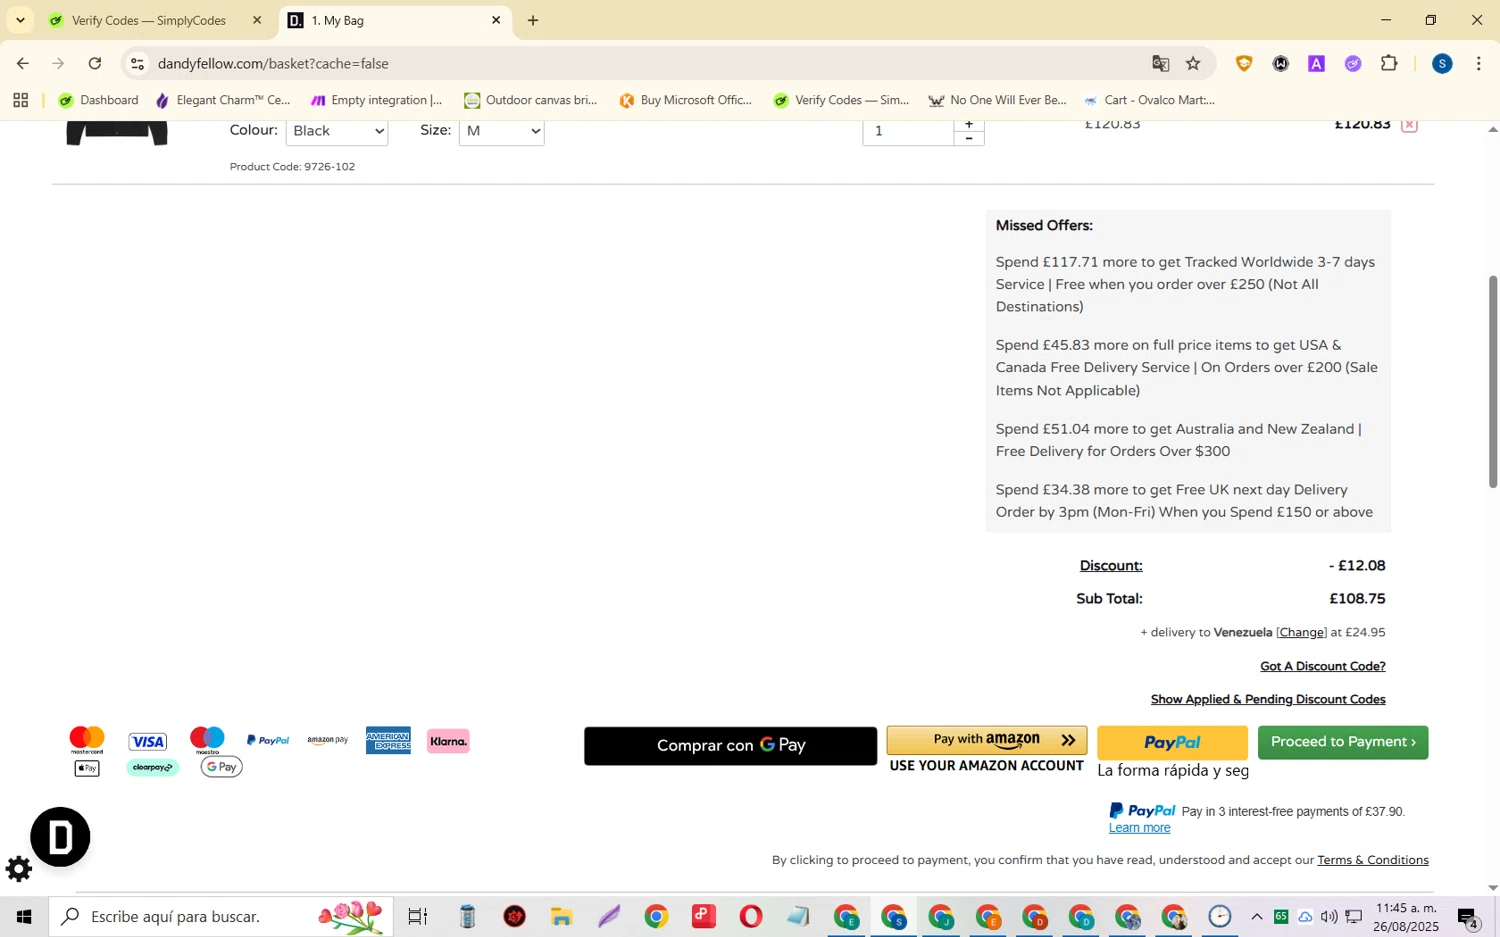The height and width of the screenshot is (937, 1500).
Task: Open the apps grid in bookmarks bar
Action: coord(20,100)
